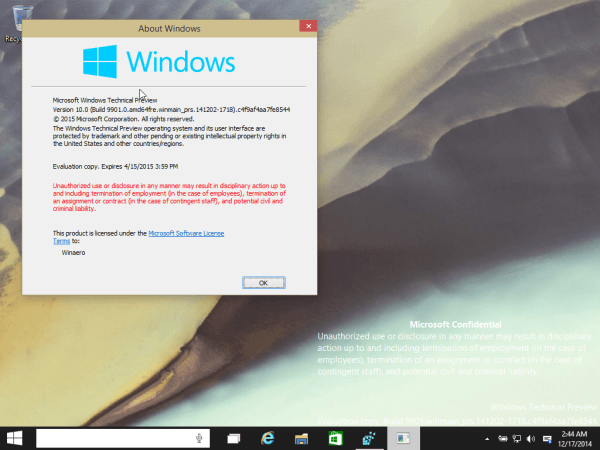Click the 'Evaluation copy. Expires 4/15/2015' line
This screenshot has height=450, width=600.
click(x=115, y=166)
